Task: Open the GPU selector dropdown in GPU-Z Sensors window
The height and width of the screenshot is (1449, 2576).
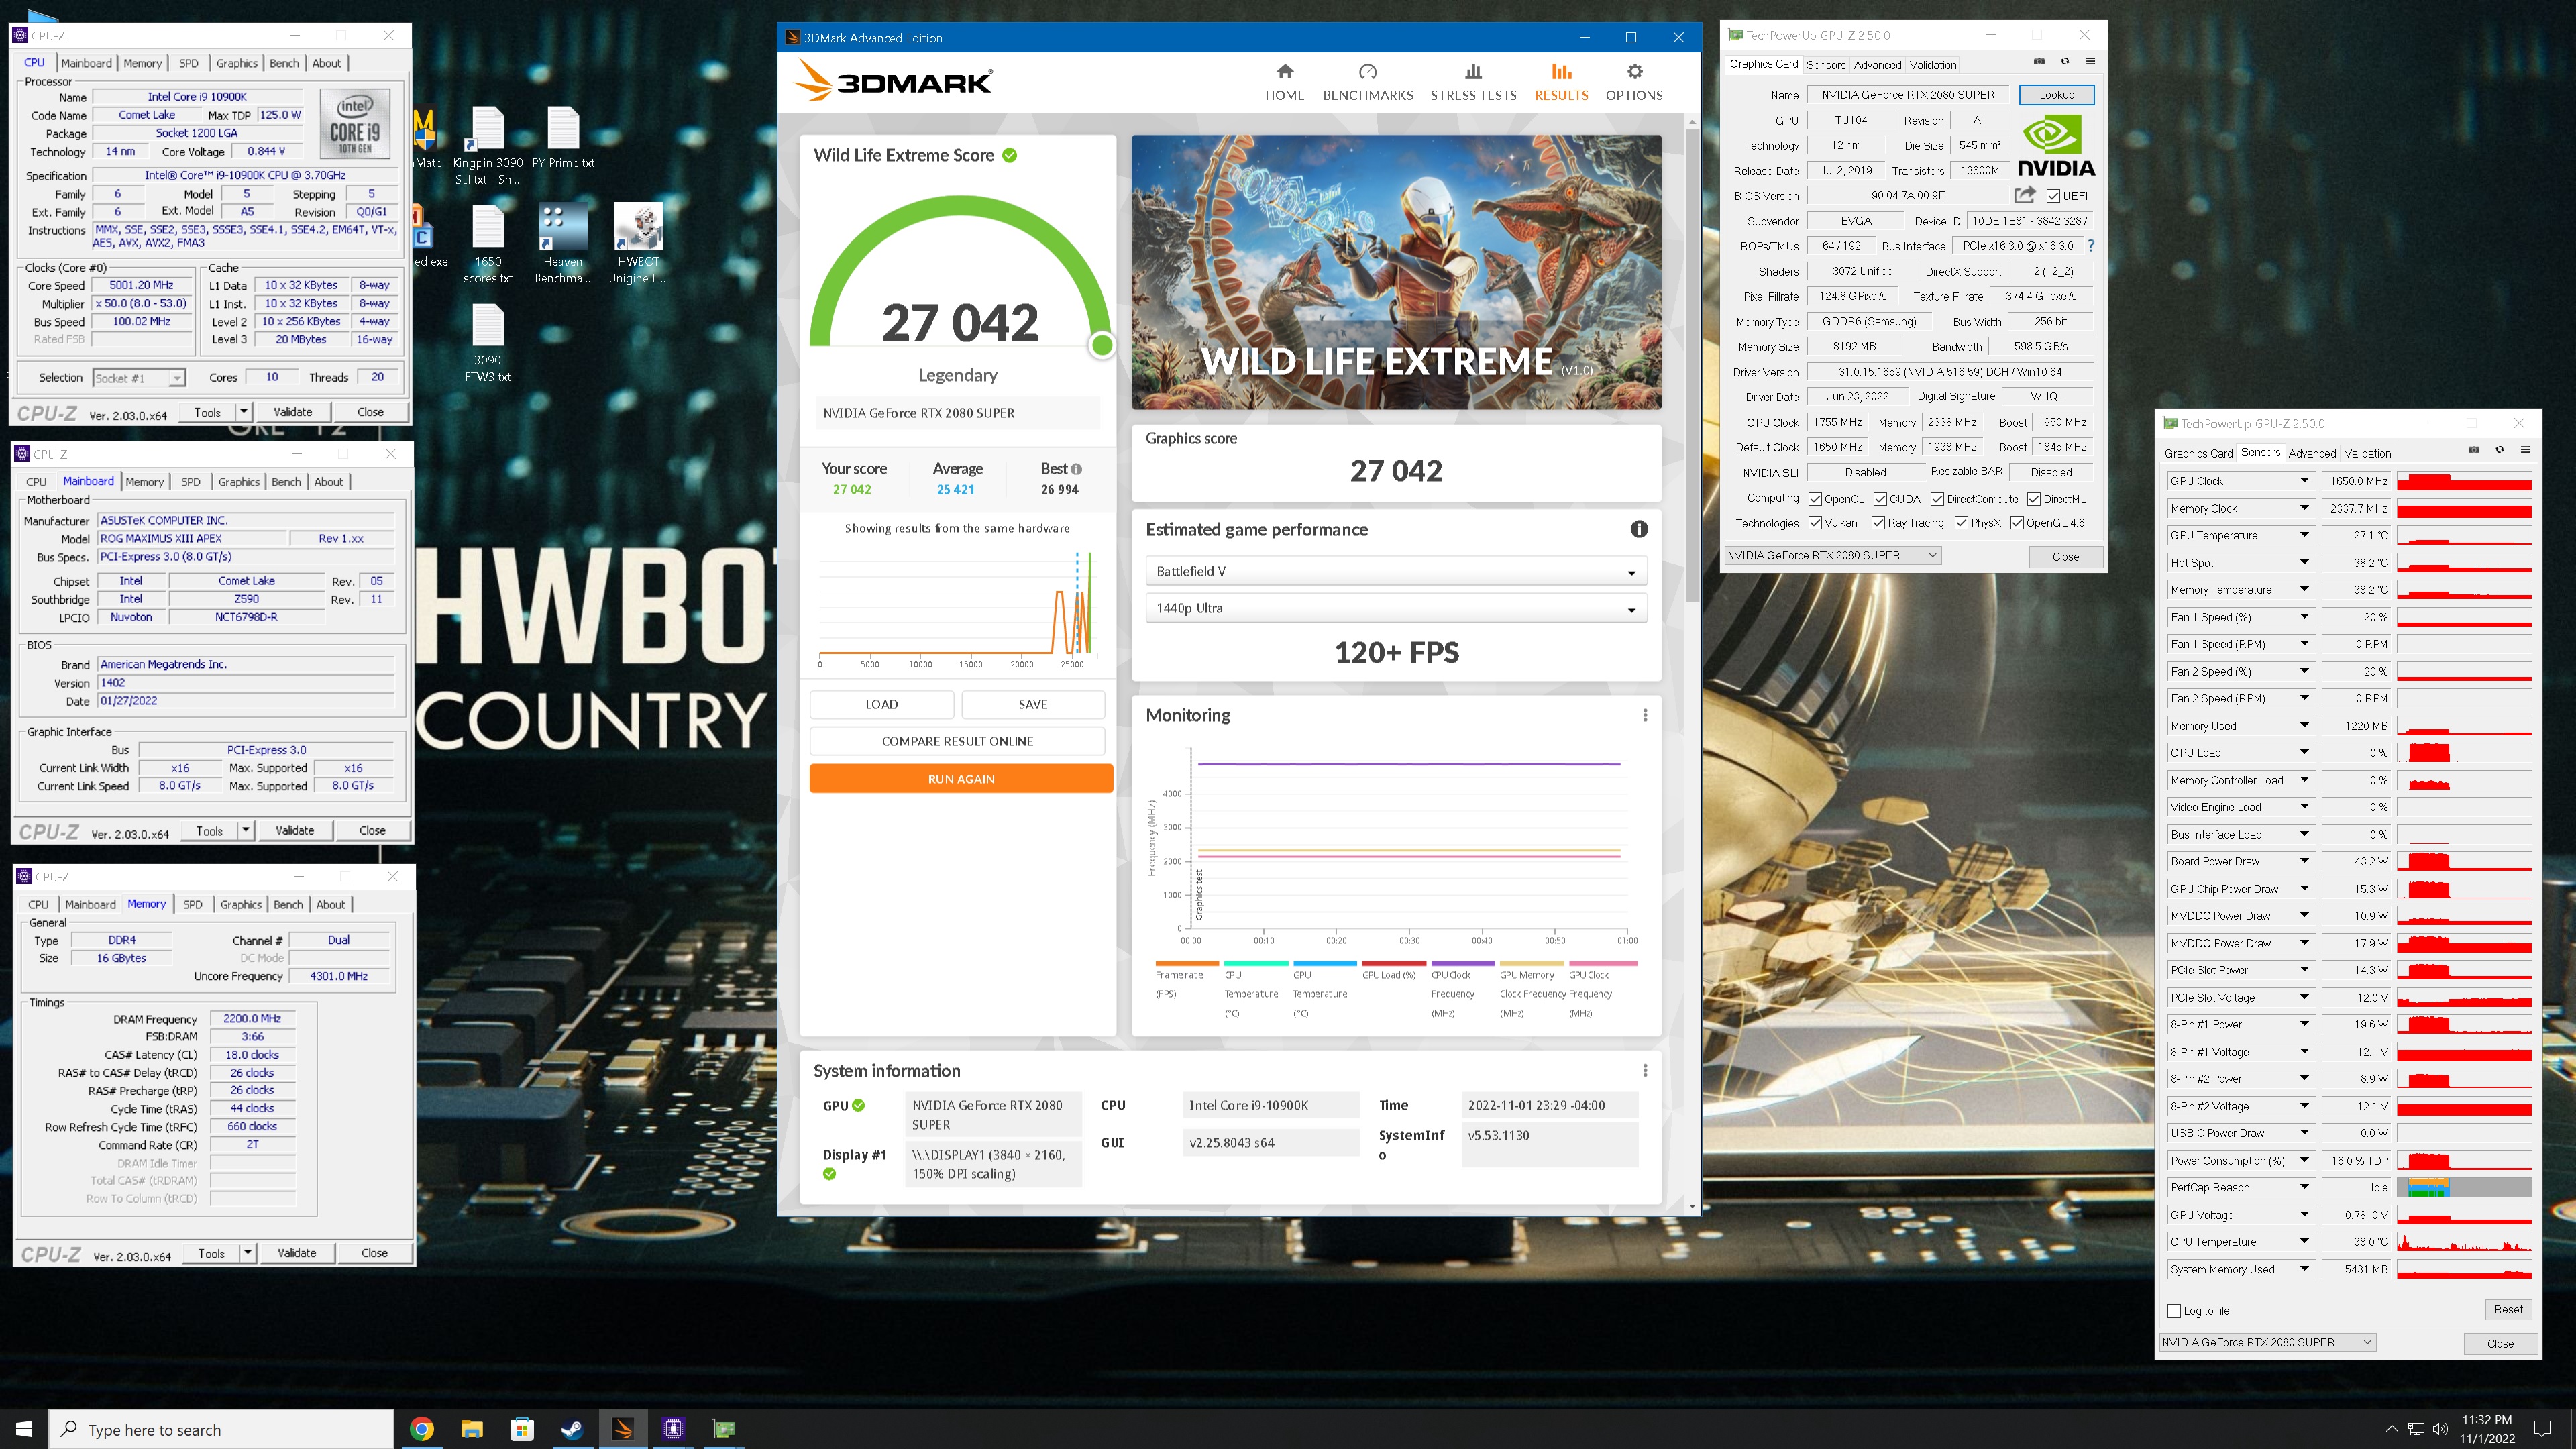Action: tap(2266, 1342)
